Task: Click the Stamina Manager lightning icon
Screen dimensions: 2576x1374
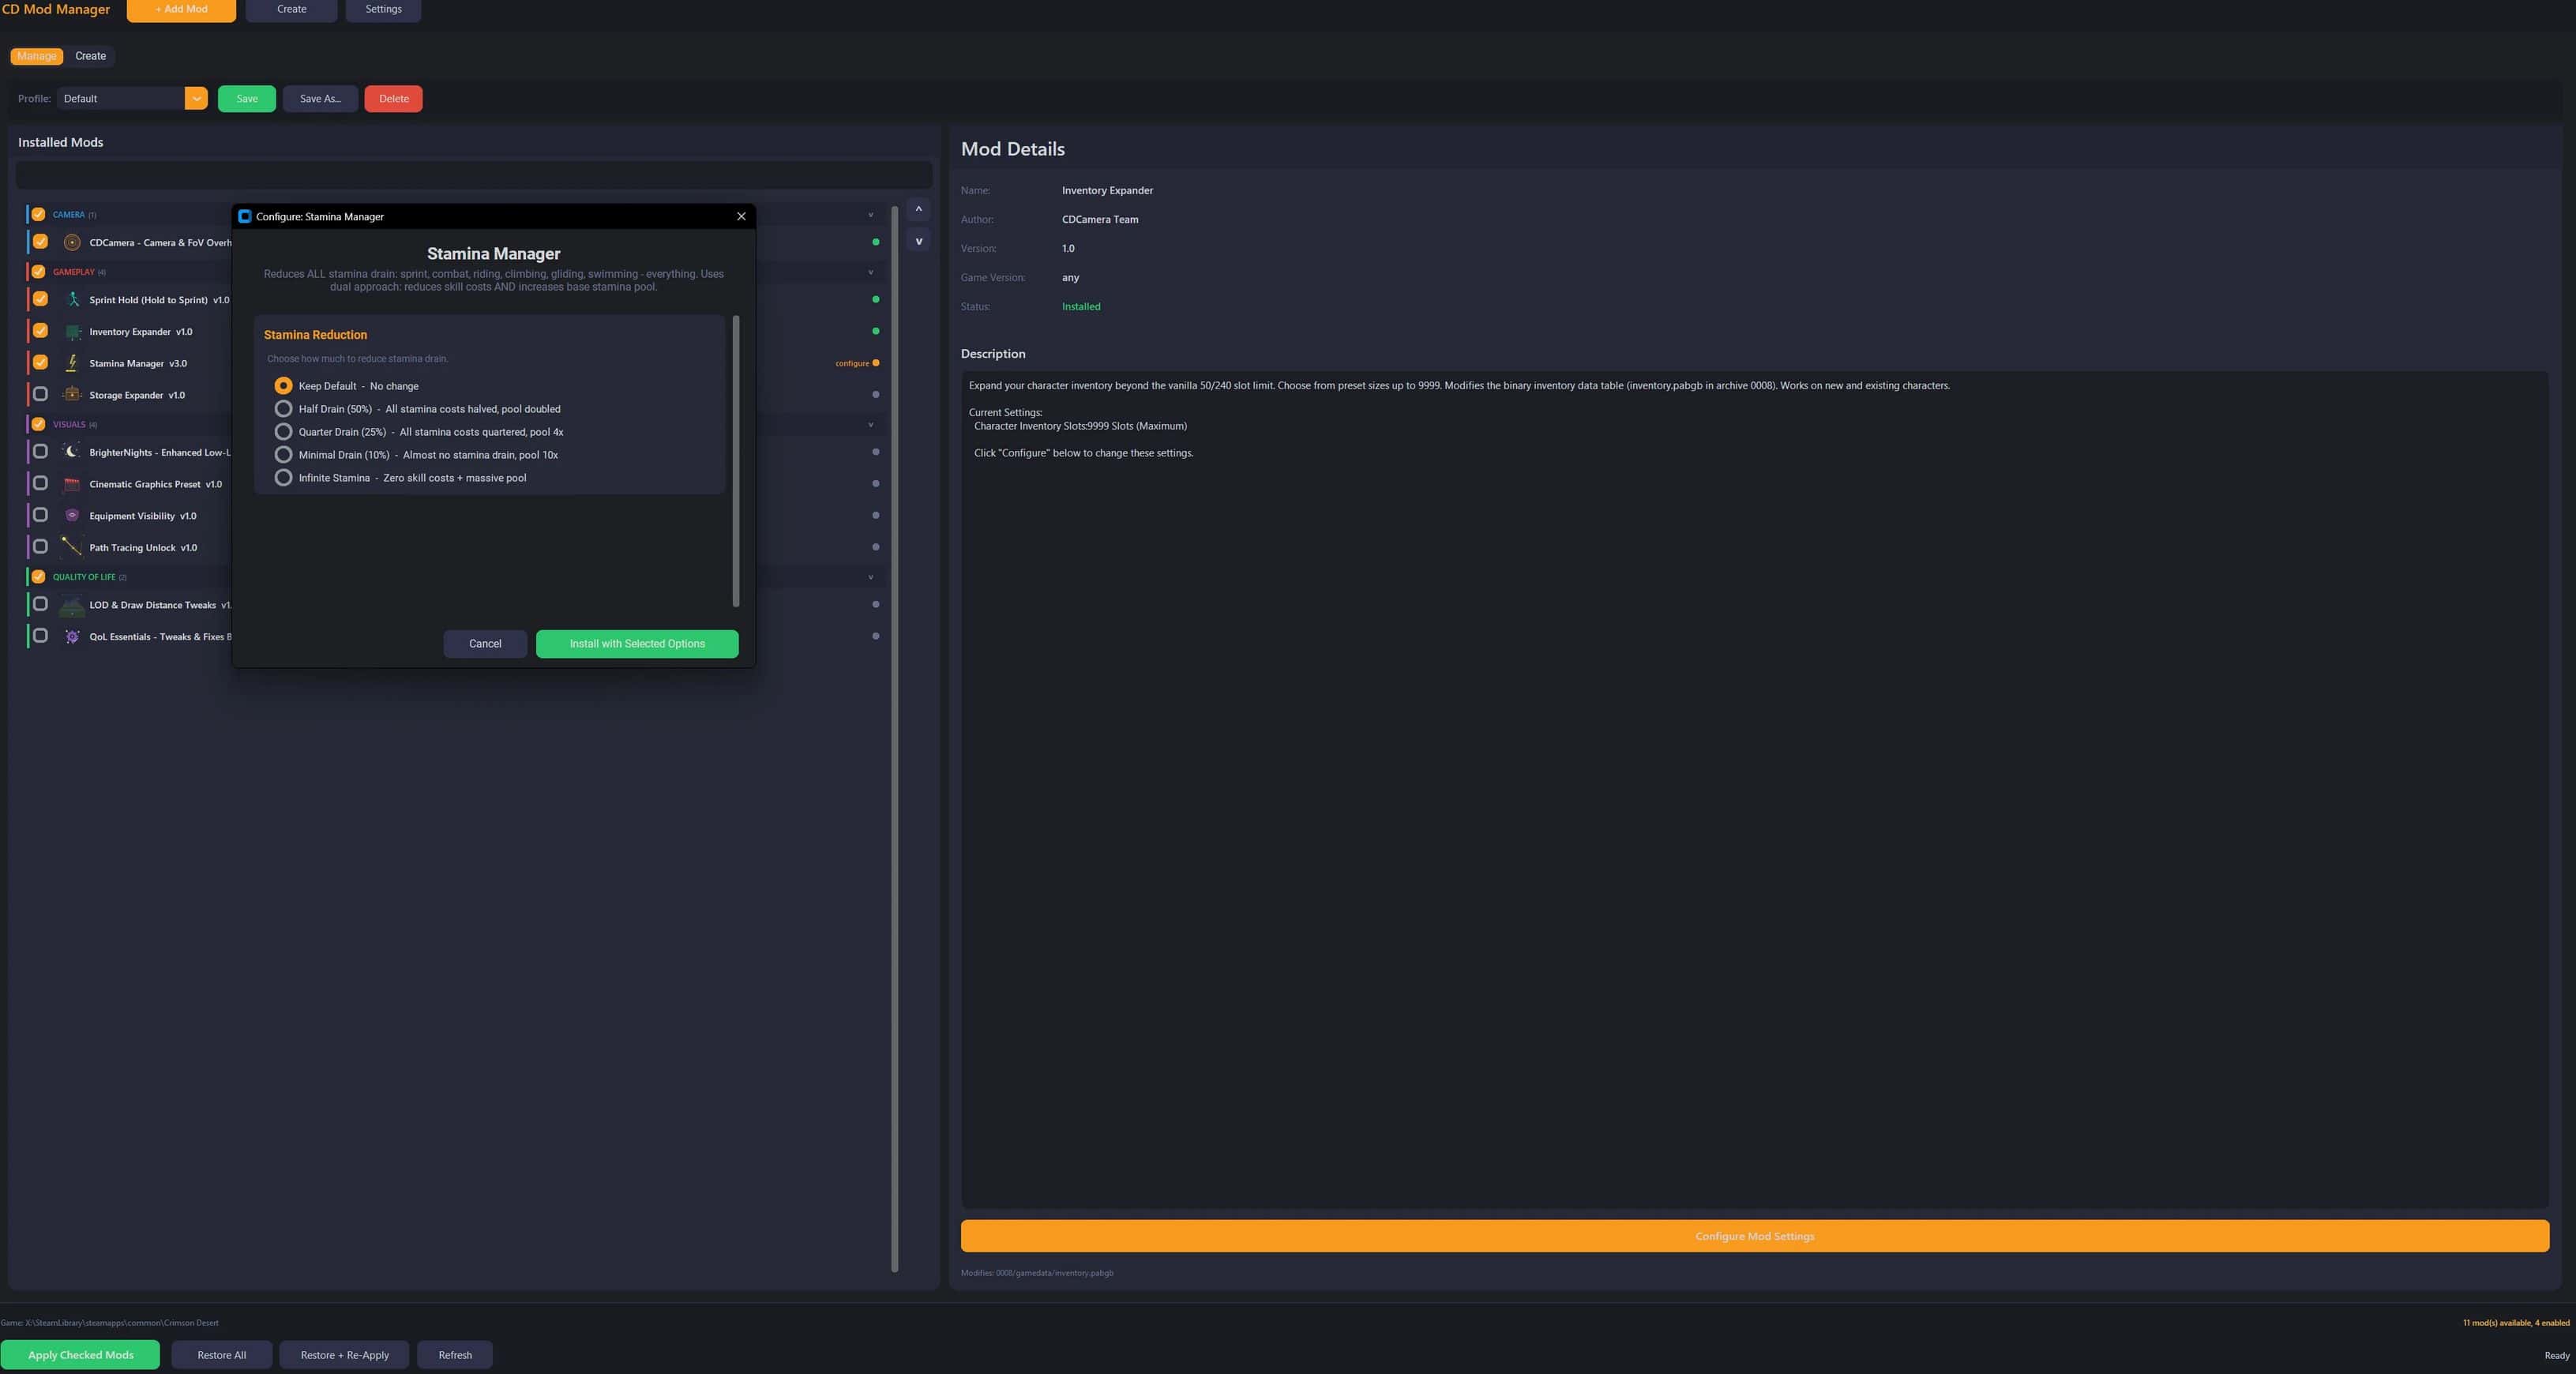Action: tap(72, 363)
